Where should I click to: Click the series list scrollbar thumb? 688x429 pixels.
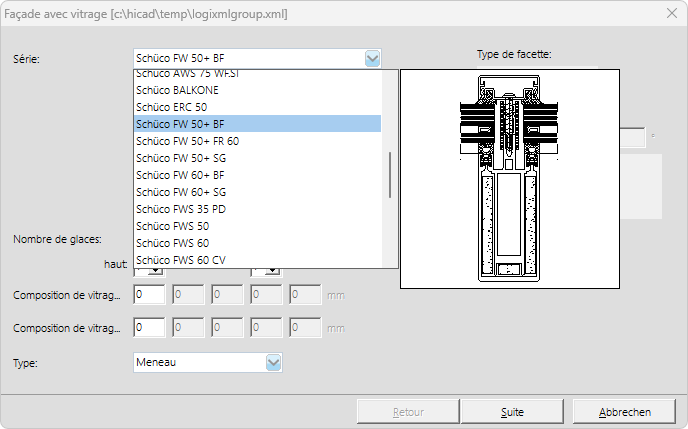click(x=390, y=175)
